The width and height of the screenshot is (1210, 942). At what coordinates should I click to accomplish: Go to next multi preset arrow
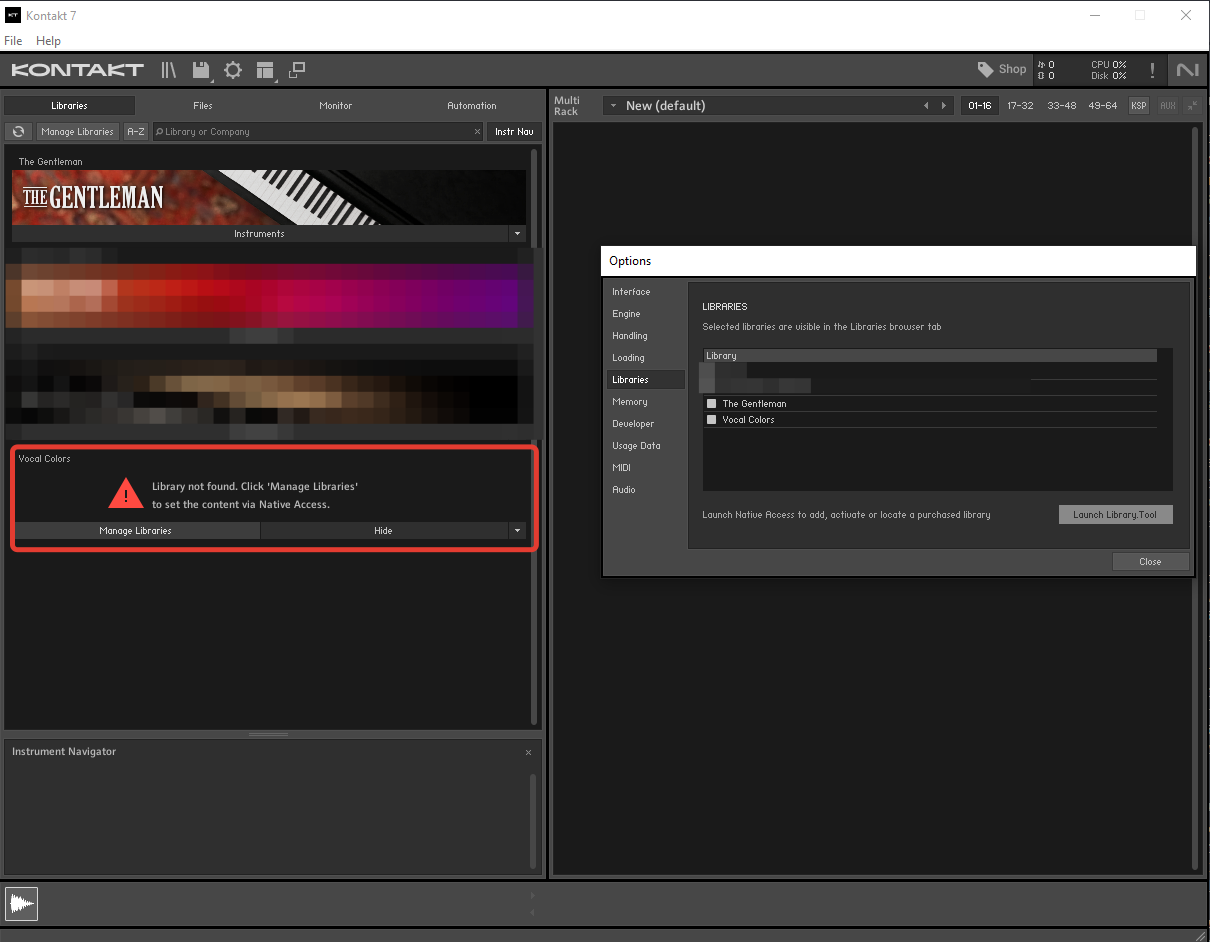pos(943,106)
